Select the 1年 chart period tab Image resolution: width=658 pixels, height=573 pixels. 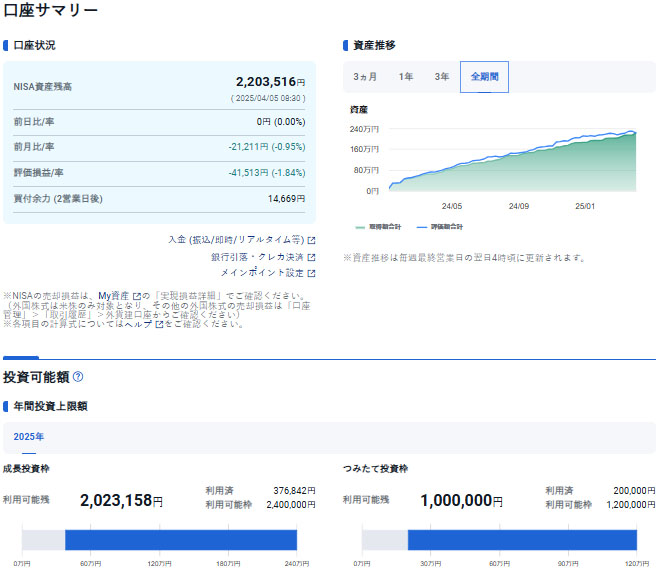point(405,77)
